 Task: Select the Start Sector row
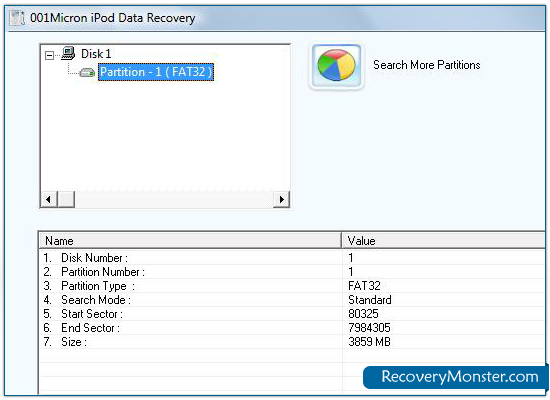click(x=293, y=314)
